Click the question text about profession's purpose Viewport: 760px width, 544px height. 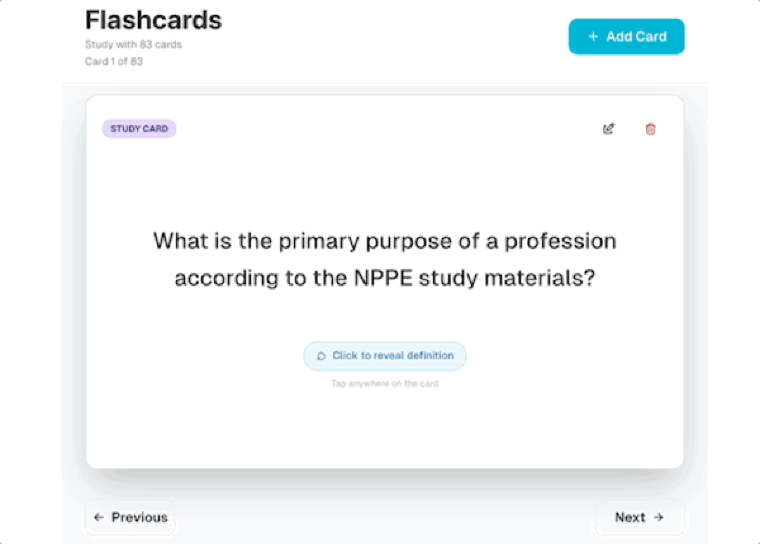pyautogui.click(x=385, y=241)
